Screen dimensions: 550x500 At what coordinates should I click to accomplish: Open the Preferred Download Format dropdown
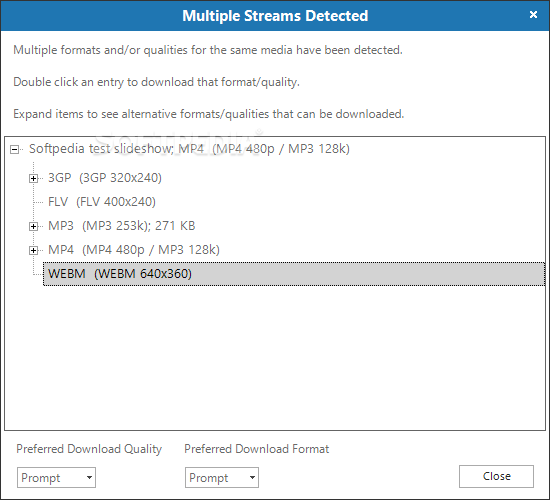[222, 478]
